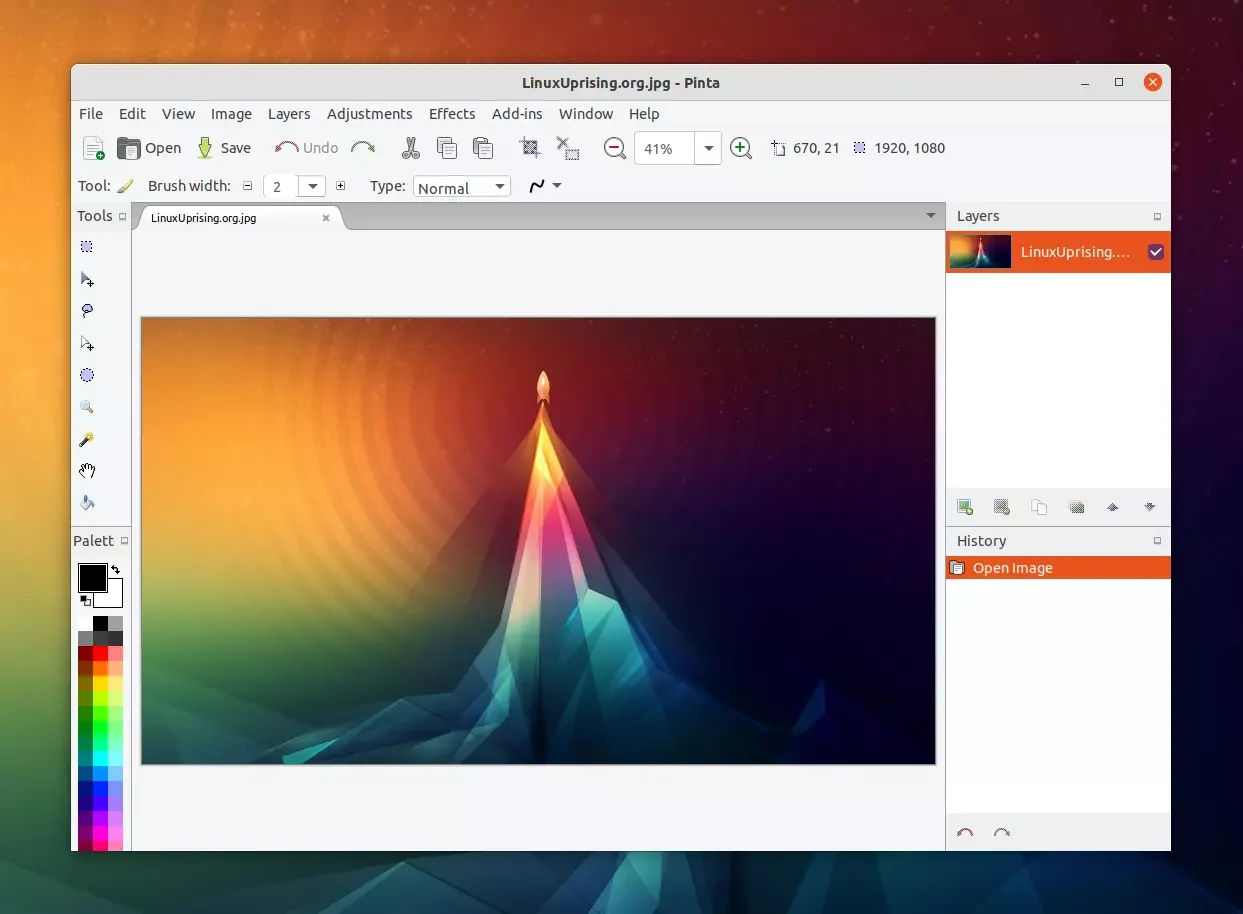This screenshot has width=1243, height=914.
Task: Activate the Pan tool
Action: click(x=87, y=471)
